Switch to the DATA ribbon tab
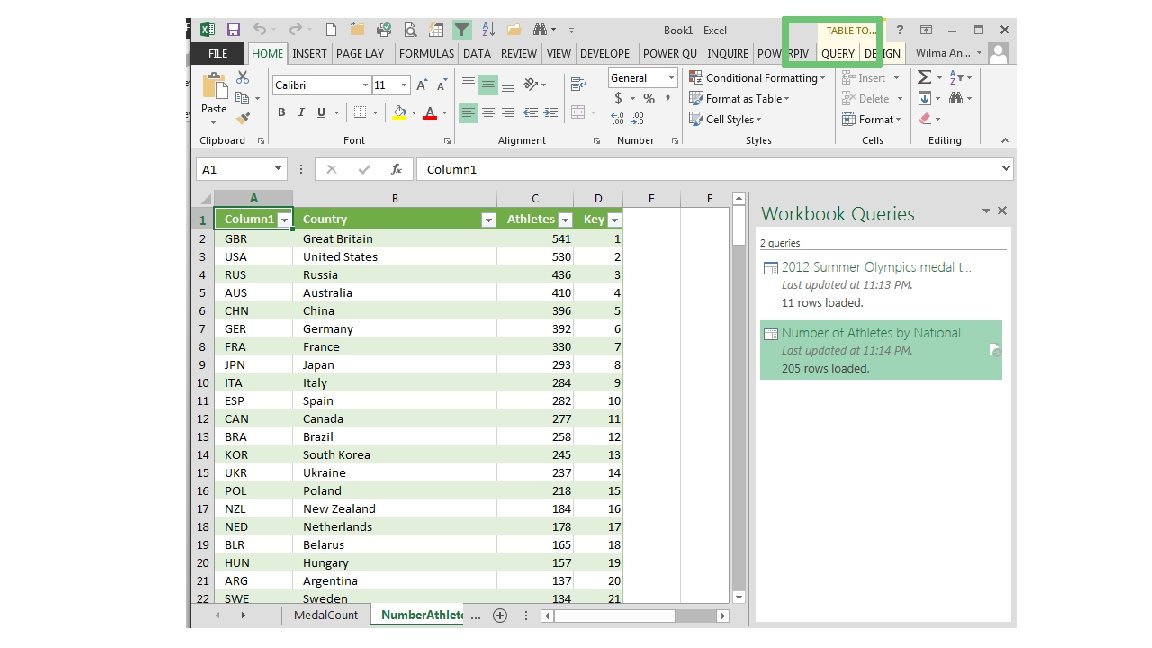 (477, 54)
